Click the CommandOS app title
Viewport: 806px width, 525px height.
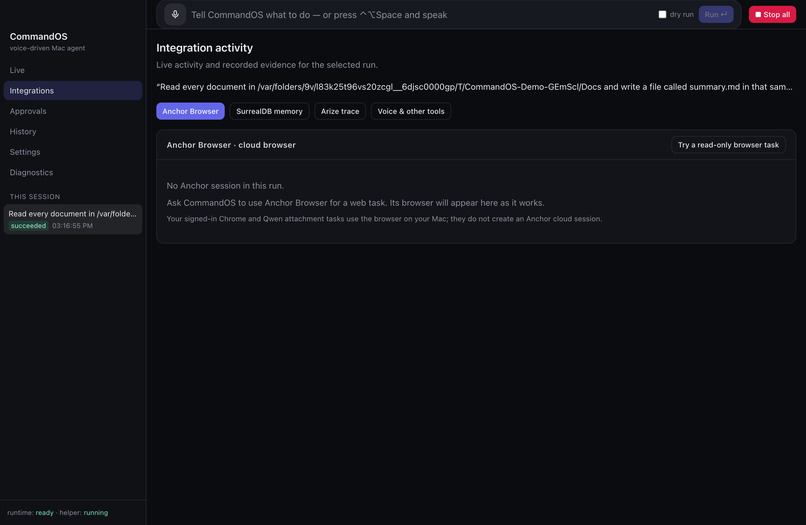coord(39,37)
